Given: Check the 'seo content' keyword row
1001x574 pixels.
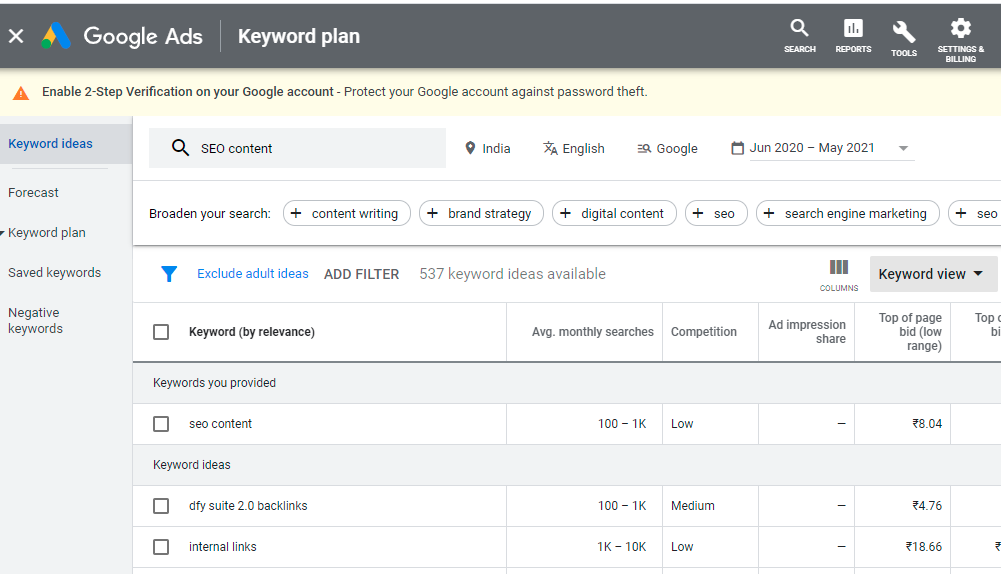Looking at the screenshot, I should pyautogui.click(x=161, y=424).
